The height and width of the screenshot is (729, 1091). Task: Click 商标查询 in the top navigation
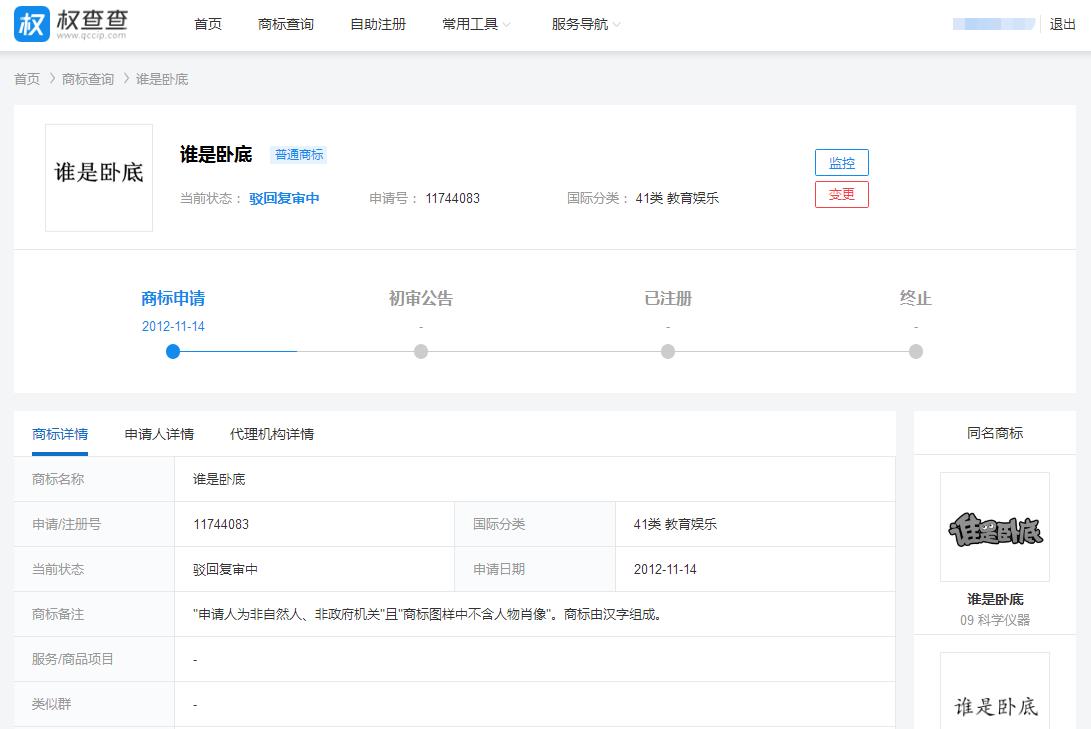coord(284,24)
